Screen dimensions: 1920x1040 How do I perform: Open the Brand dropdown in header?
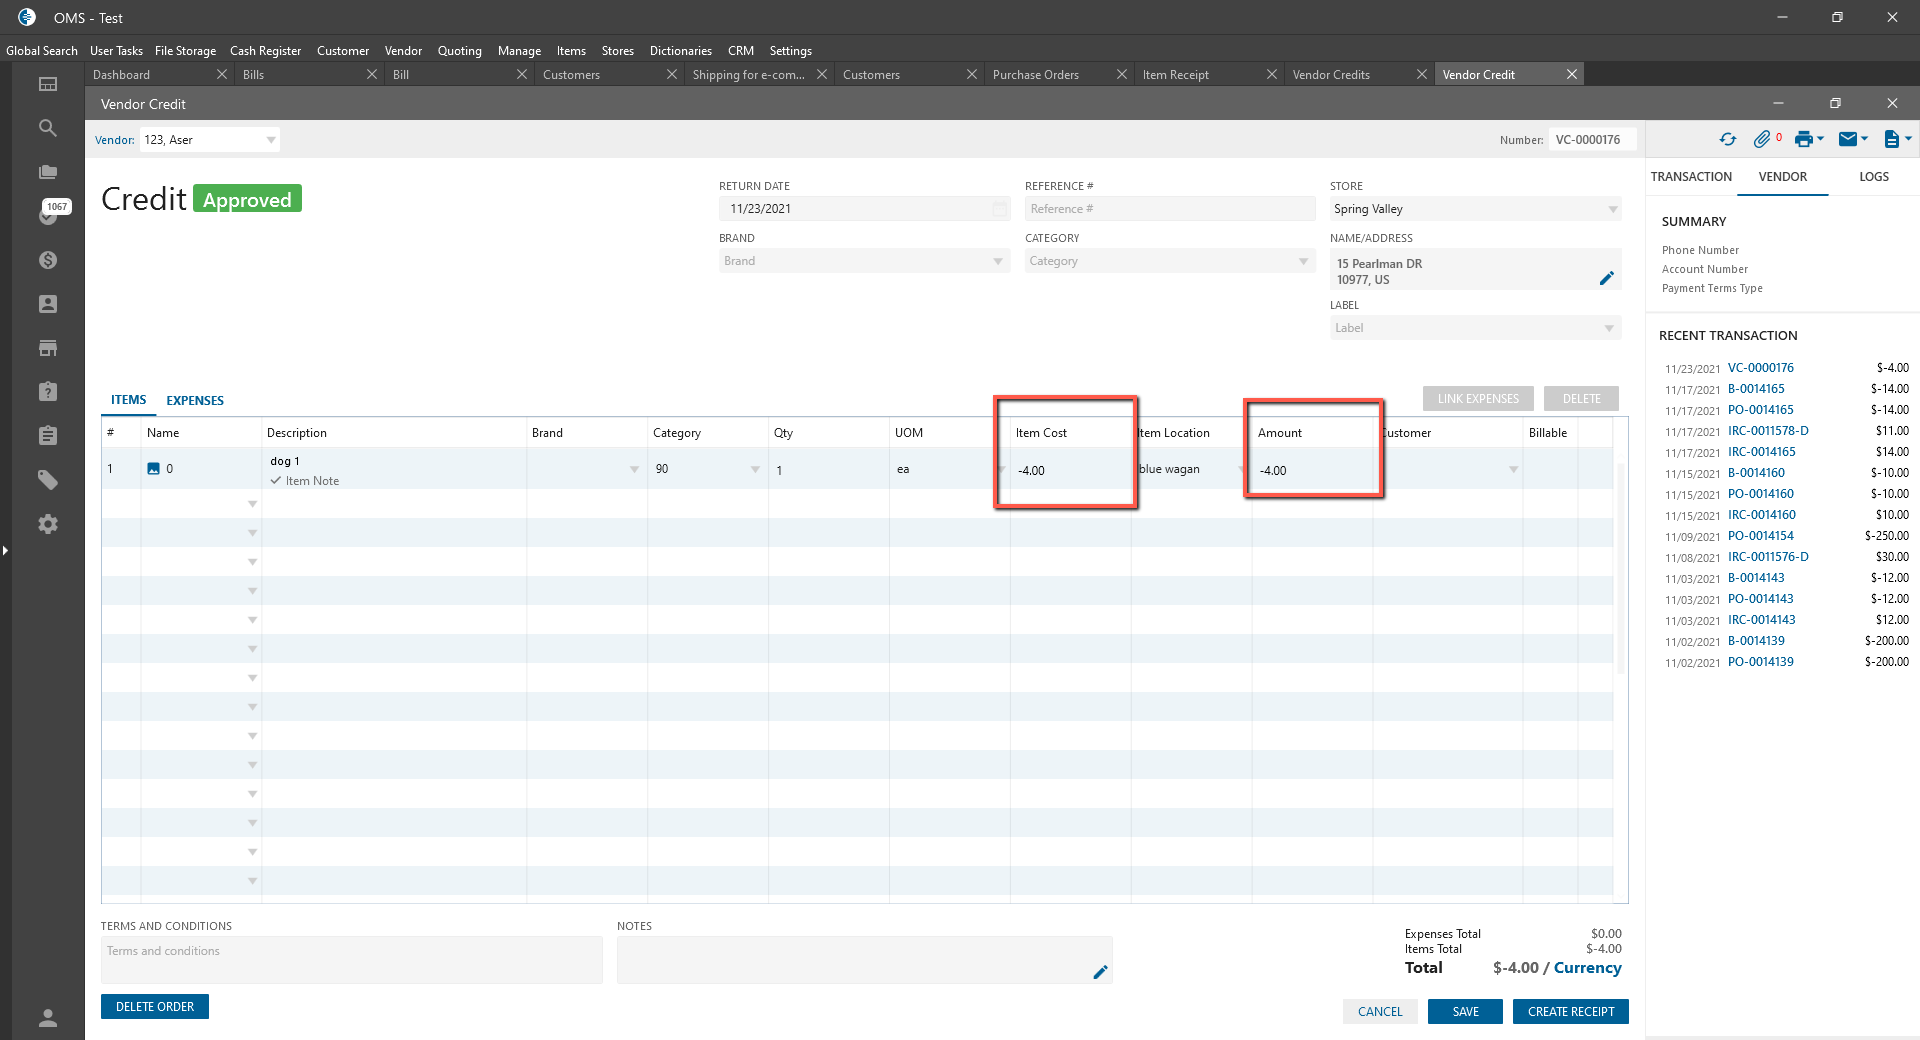coord(998,262)
